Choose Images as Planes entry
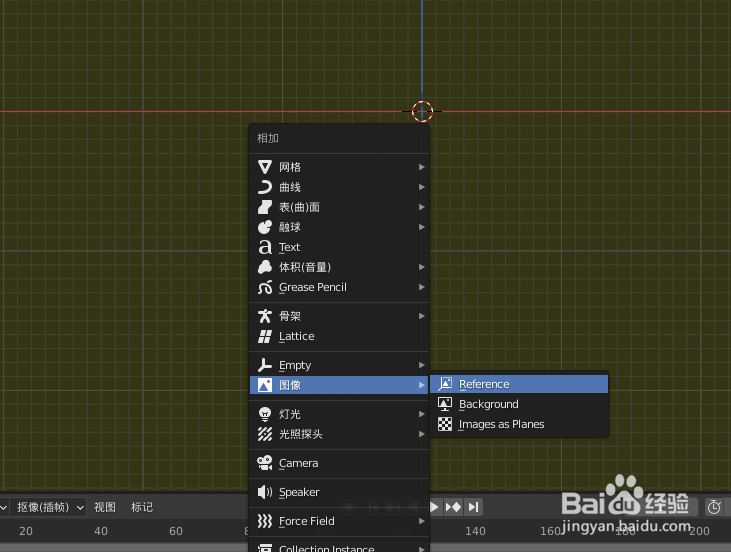The width and height of the screenshot is (731, 552). pos(519,424)
